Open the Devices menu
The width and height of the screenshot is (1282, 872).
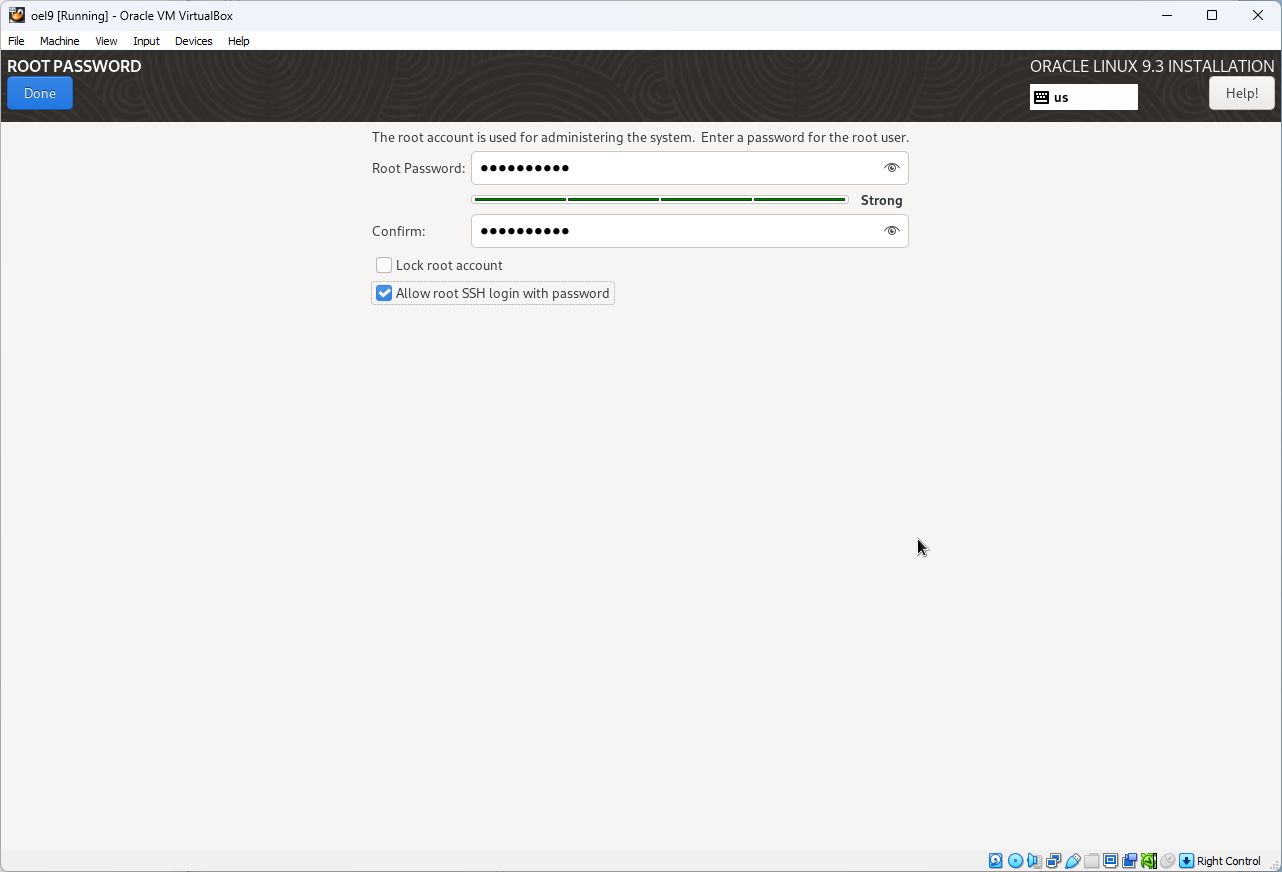pyautogui.click(x=193, y=41)
